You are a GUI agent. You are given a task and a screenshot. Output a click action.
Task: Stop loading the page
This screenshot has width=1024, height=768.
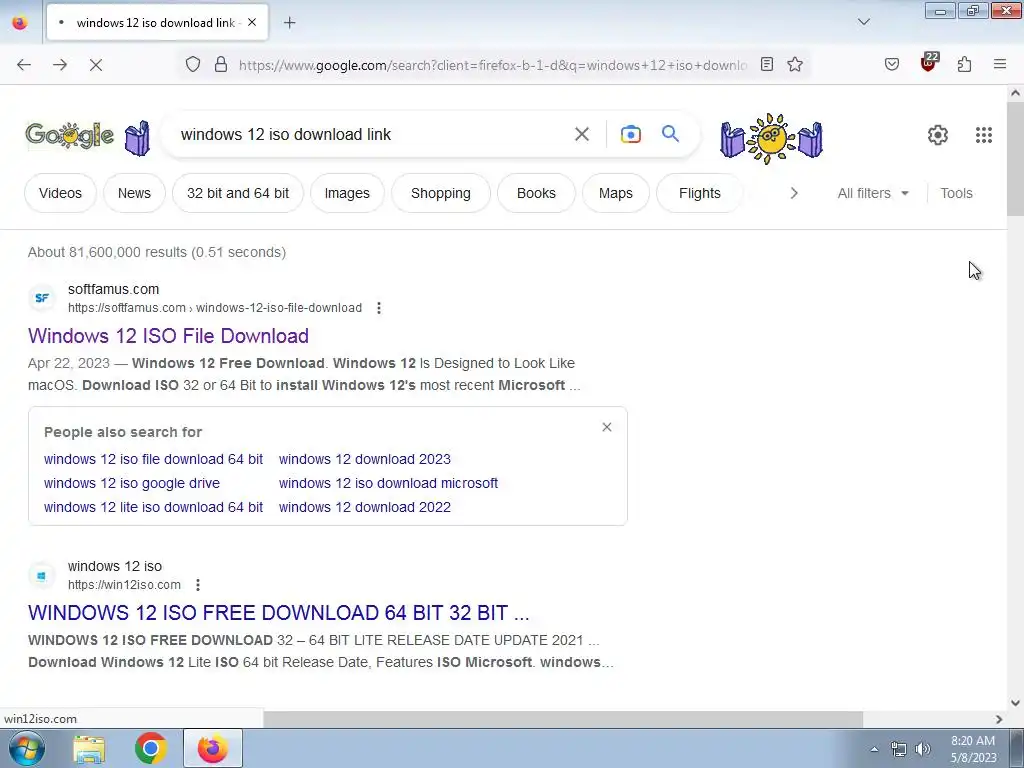(x=96, y=65)
